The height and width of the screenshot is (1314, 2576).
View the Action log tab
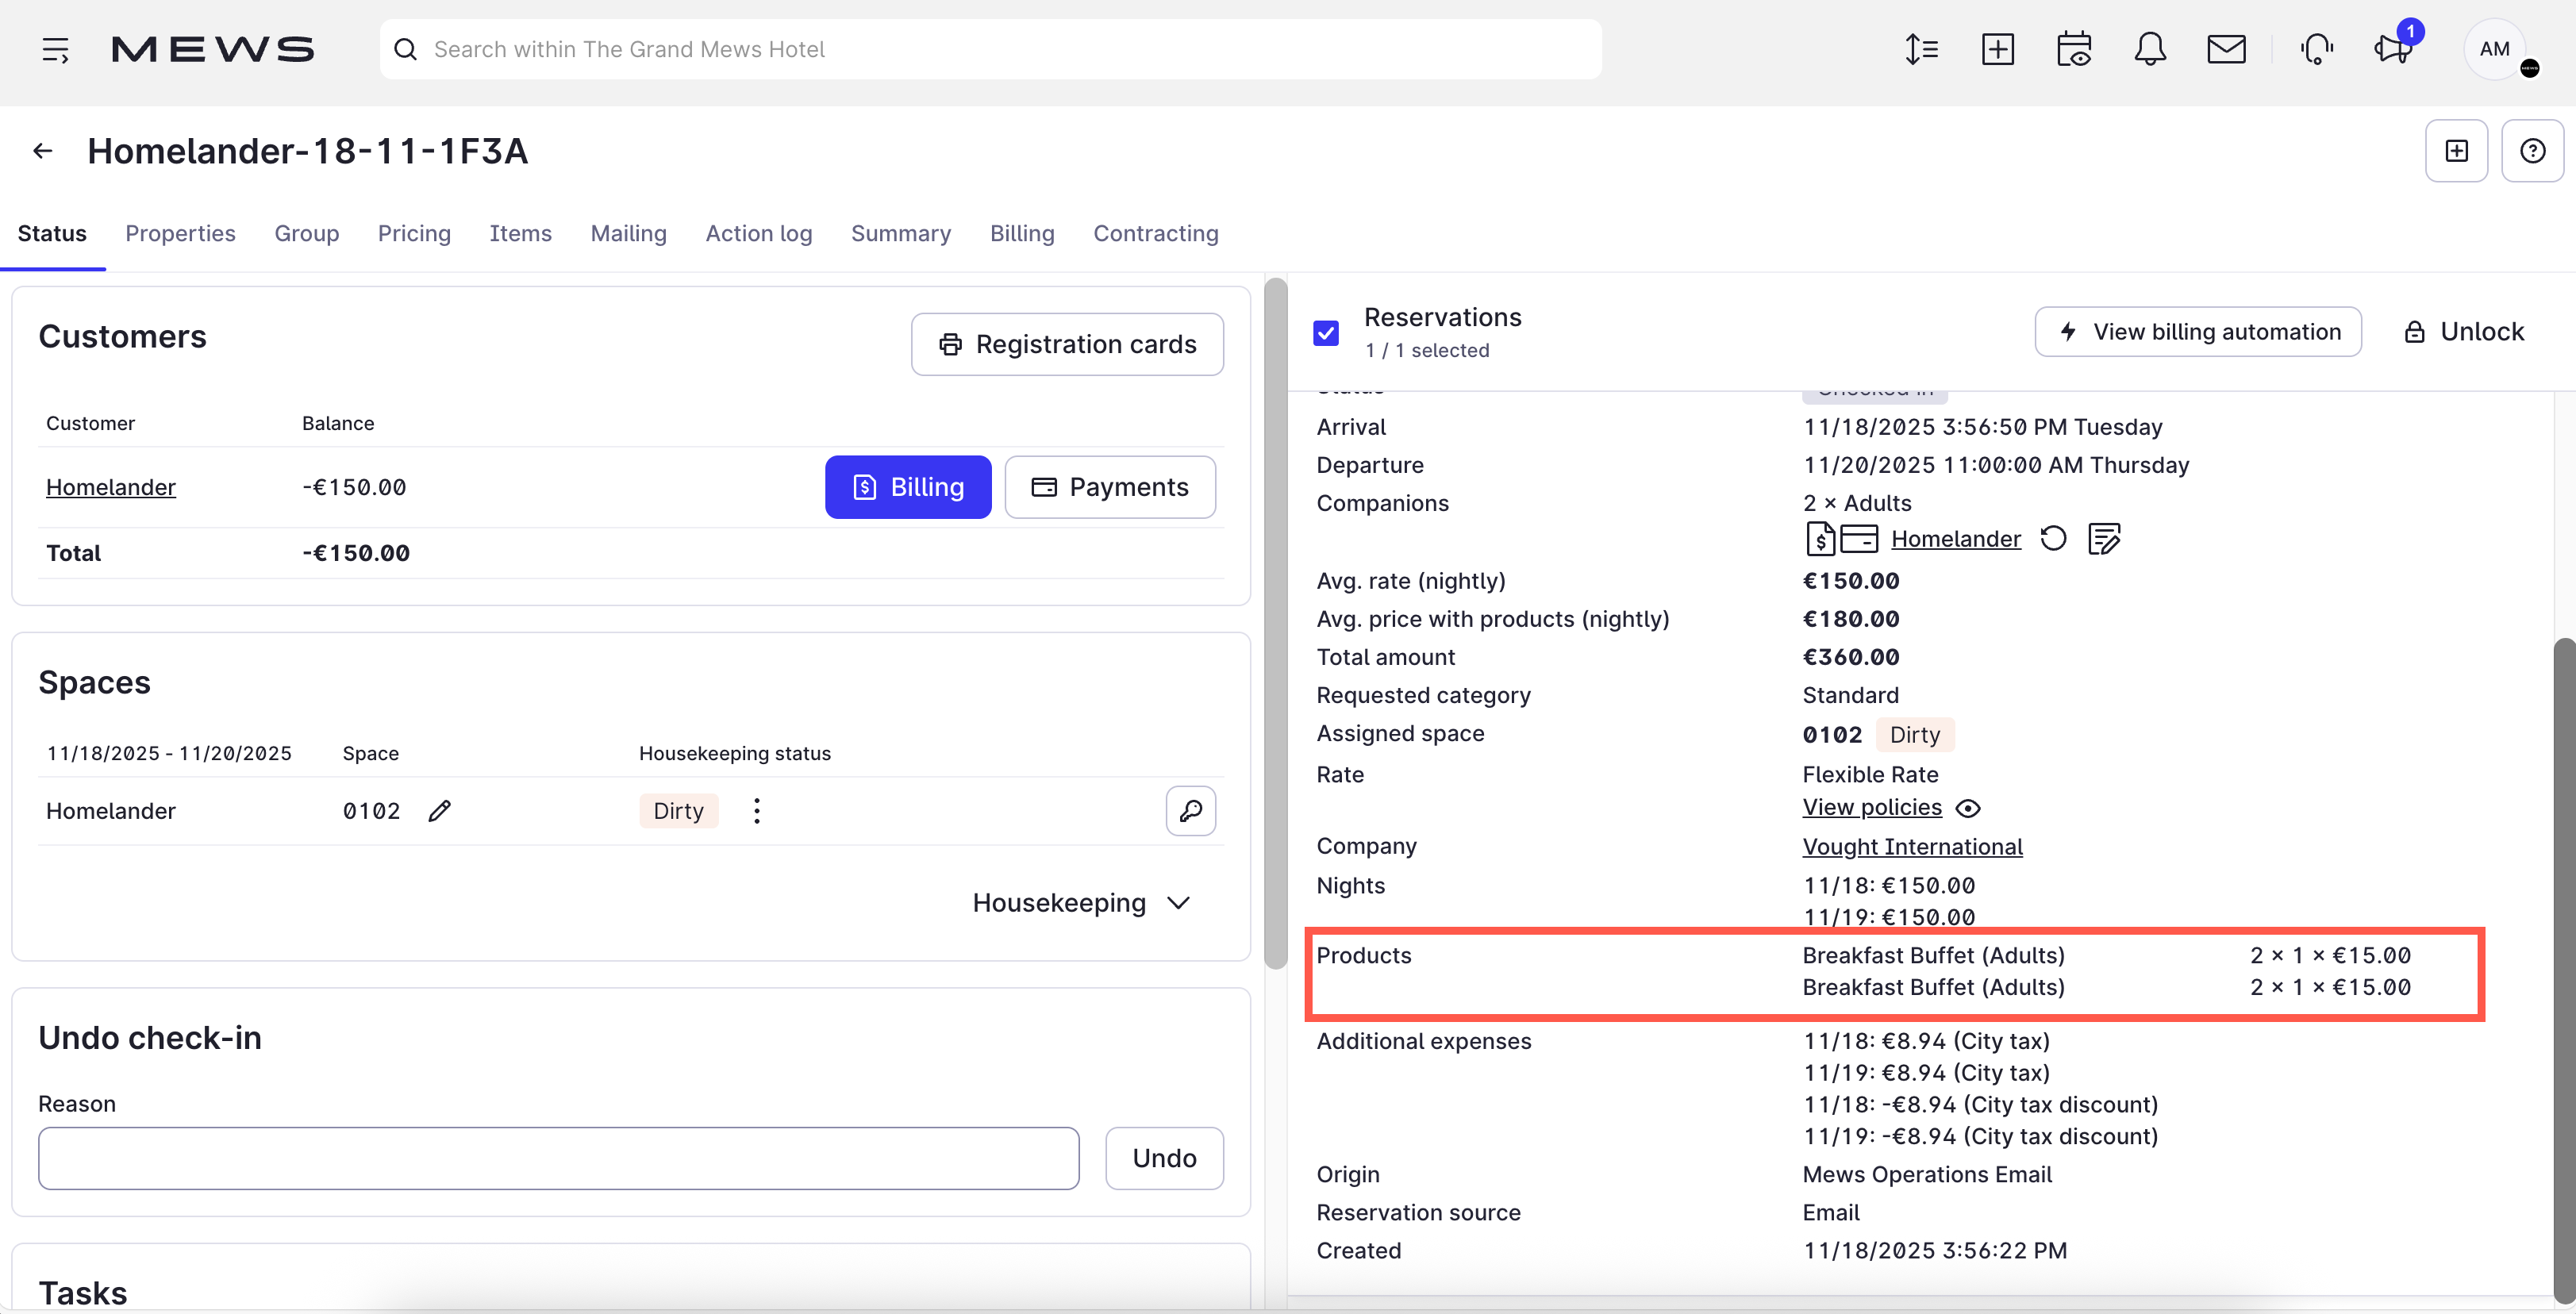pyautogui.click(x=759, y=233)
